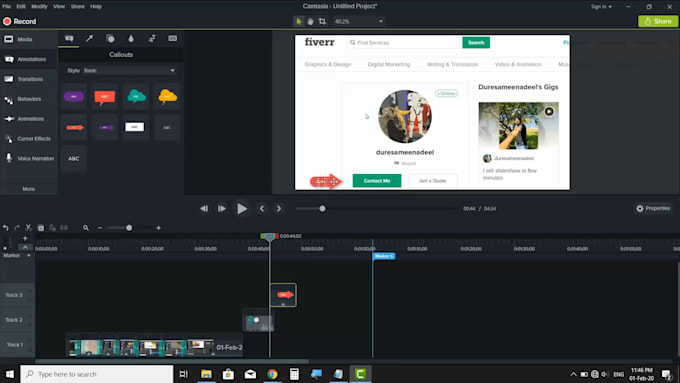This screenshot has height=383, width=680.
Task: Click the timeline Split icon
Action: (x=64, y=228)
